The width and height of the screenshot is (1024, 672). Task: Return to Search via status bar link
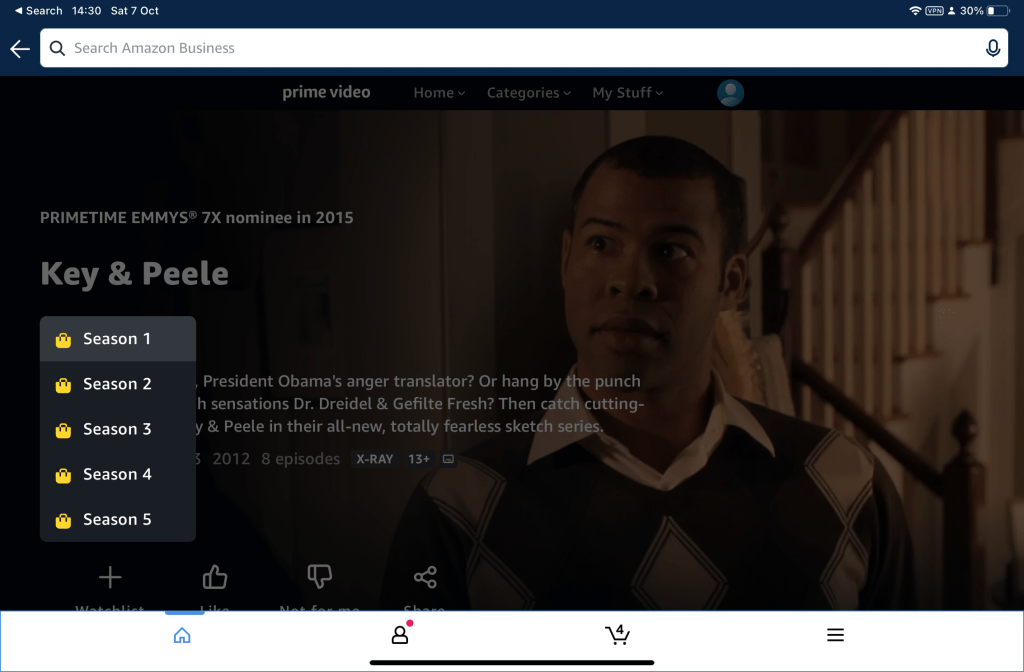click(x=39, y=10)
